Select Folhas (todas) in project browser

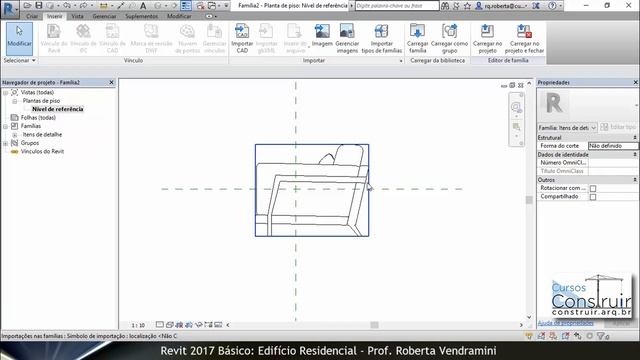pos(38,118)
